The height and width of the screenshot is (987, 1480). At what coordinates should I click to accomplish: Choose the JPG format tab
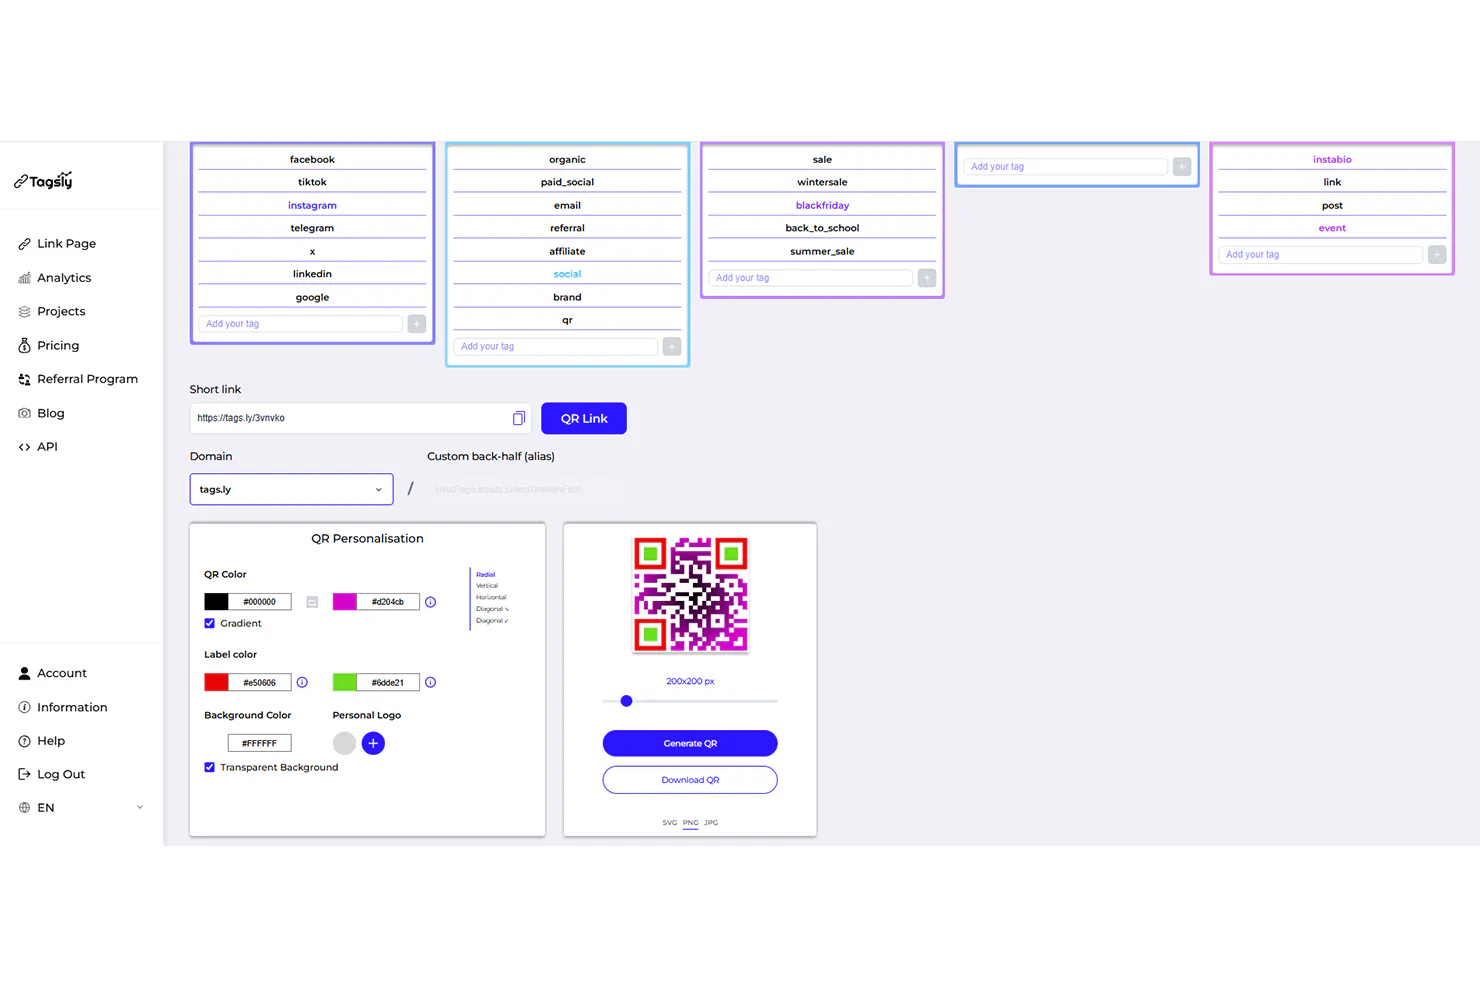coord(711,823)
